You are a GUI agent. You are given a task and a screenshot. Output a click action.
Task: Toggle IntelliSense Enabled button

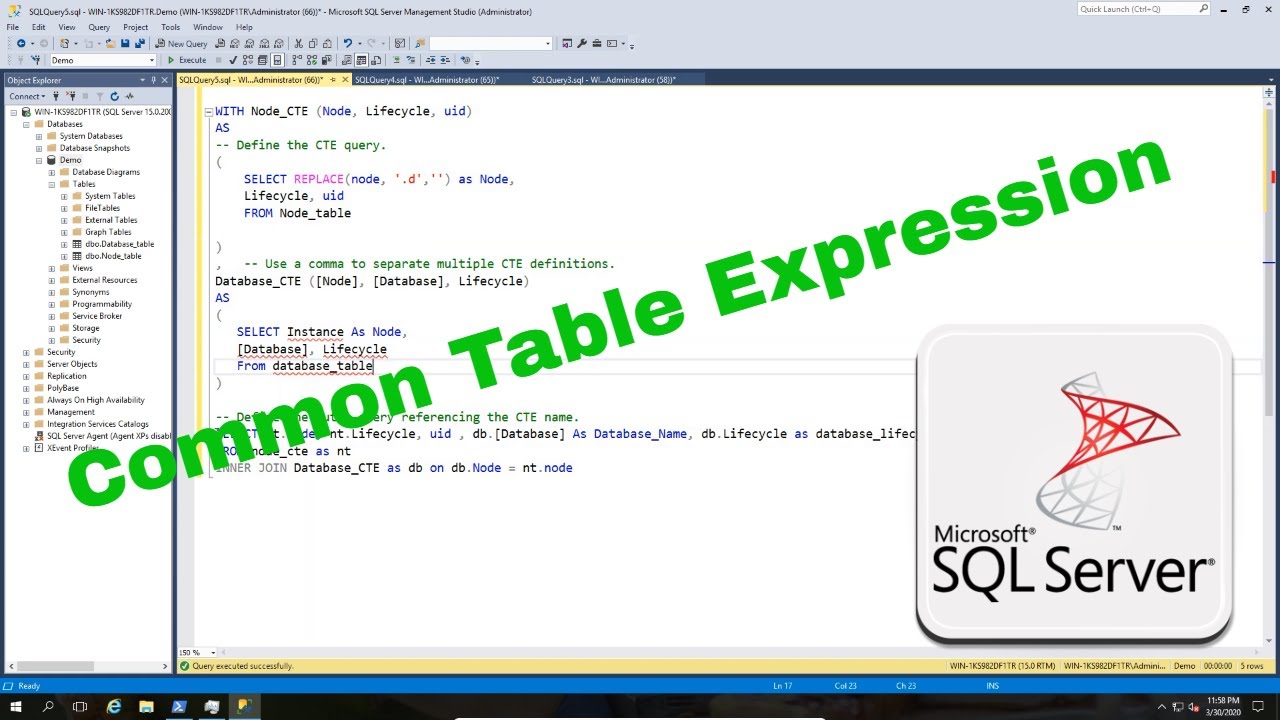tap(277, 60)
